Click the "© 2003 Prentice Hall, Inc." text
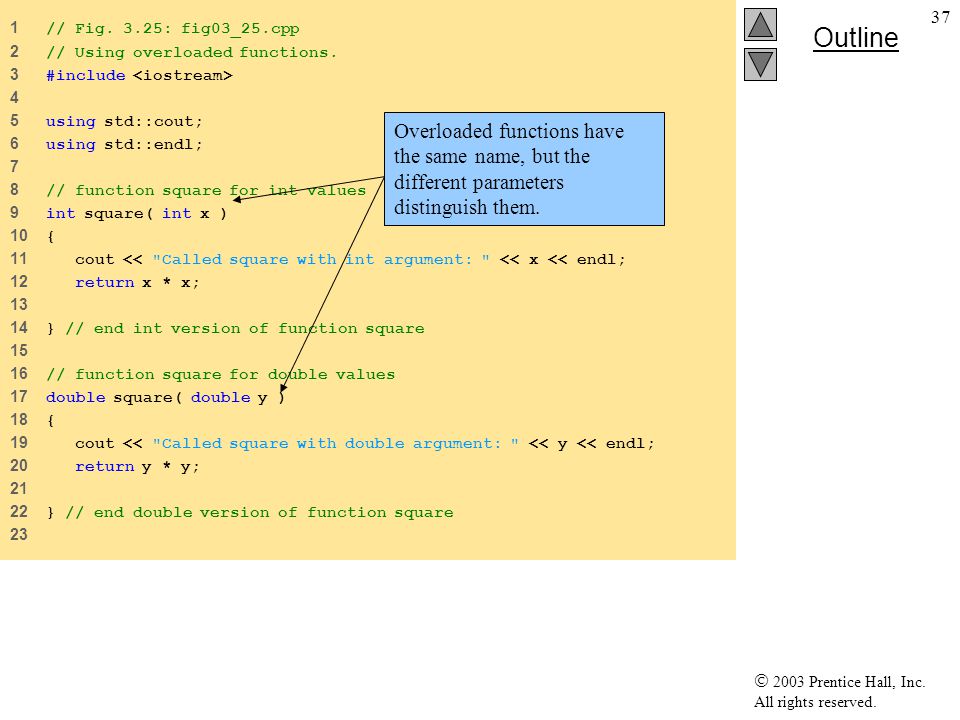This screenshot has width=960, height=720. tap(839, 681)
